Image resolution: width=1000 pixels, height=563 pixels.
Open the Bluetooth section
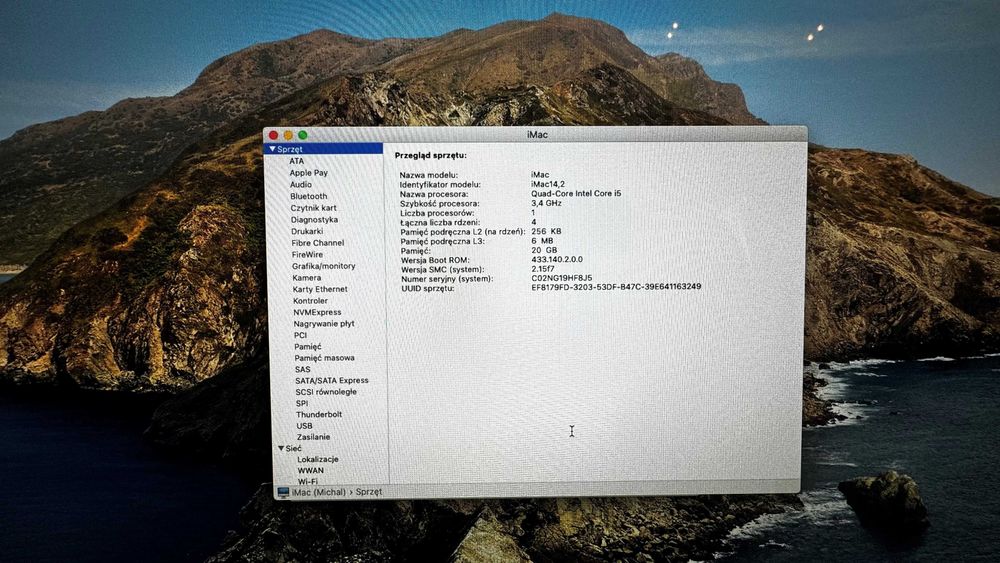click(309, 196)
